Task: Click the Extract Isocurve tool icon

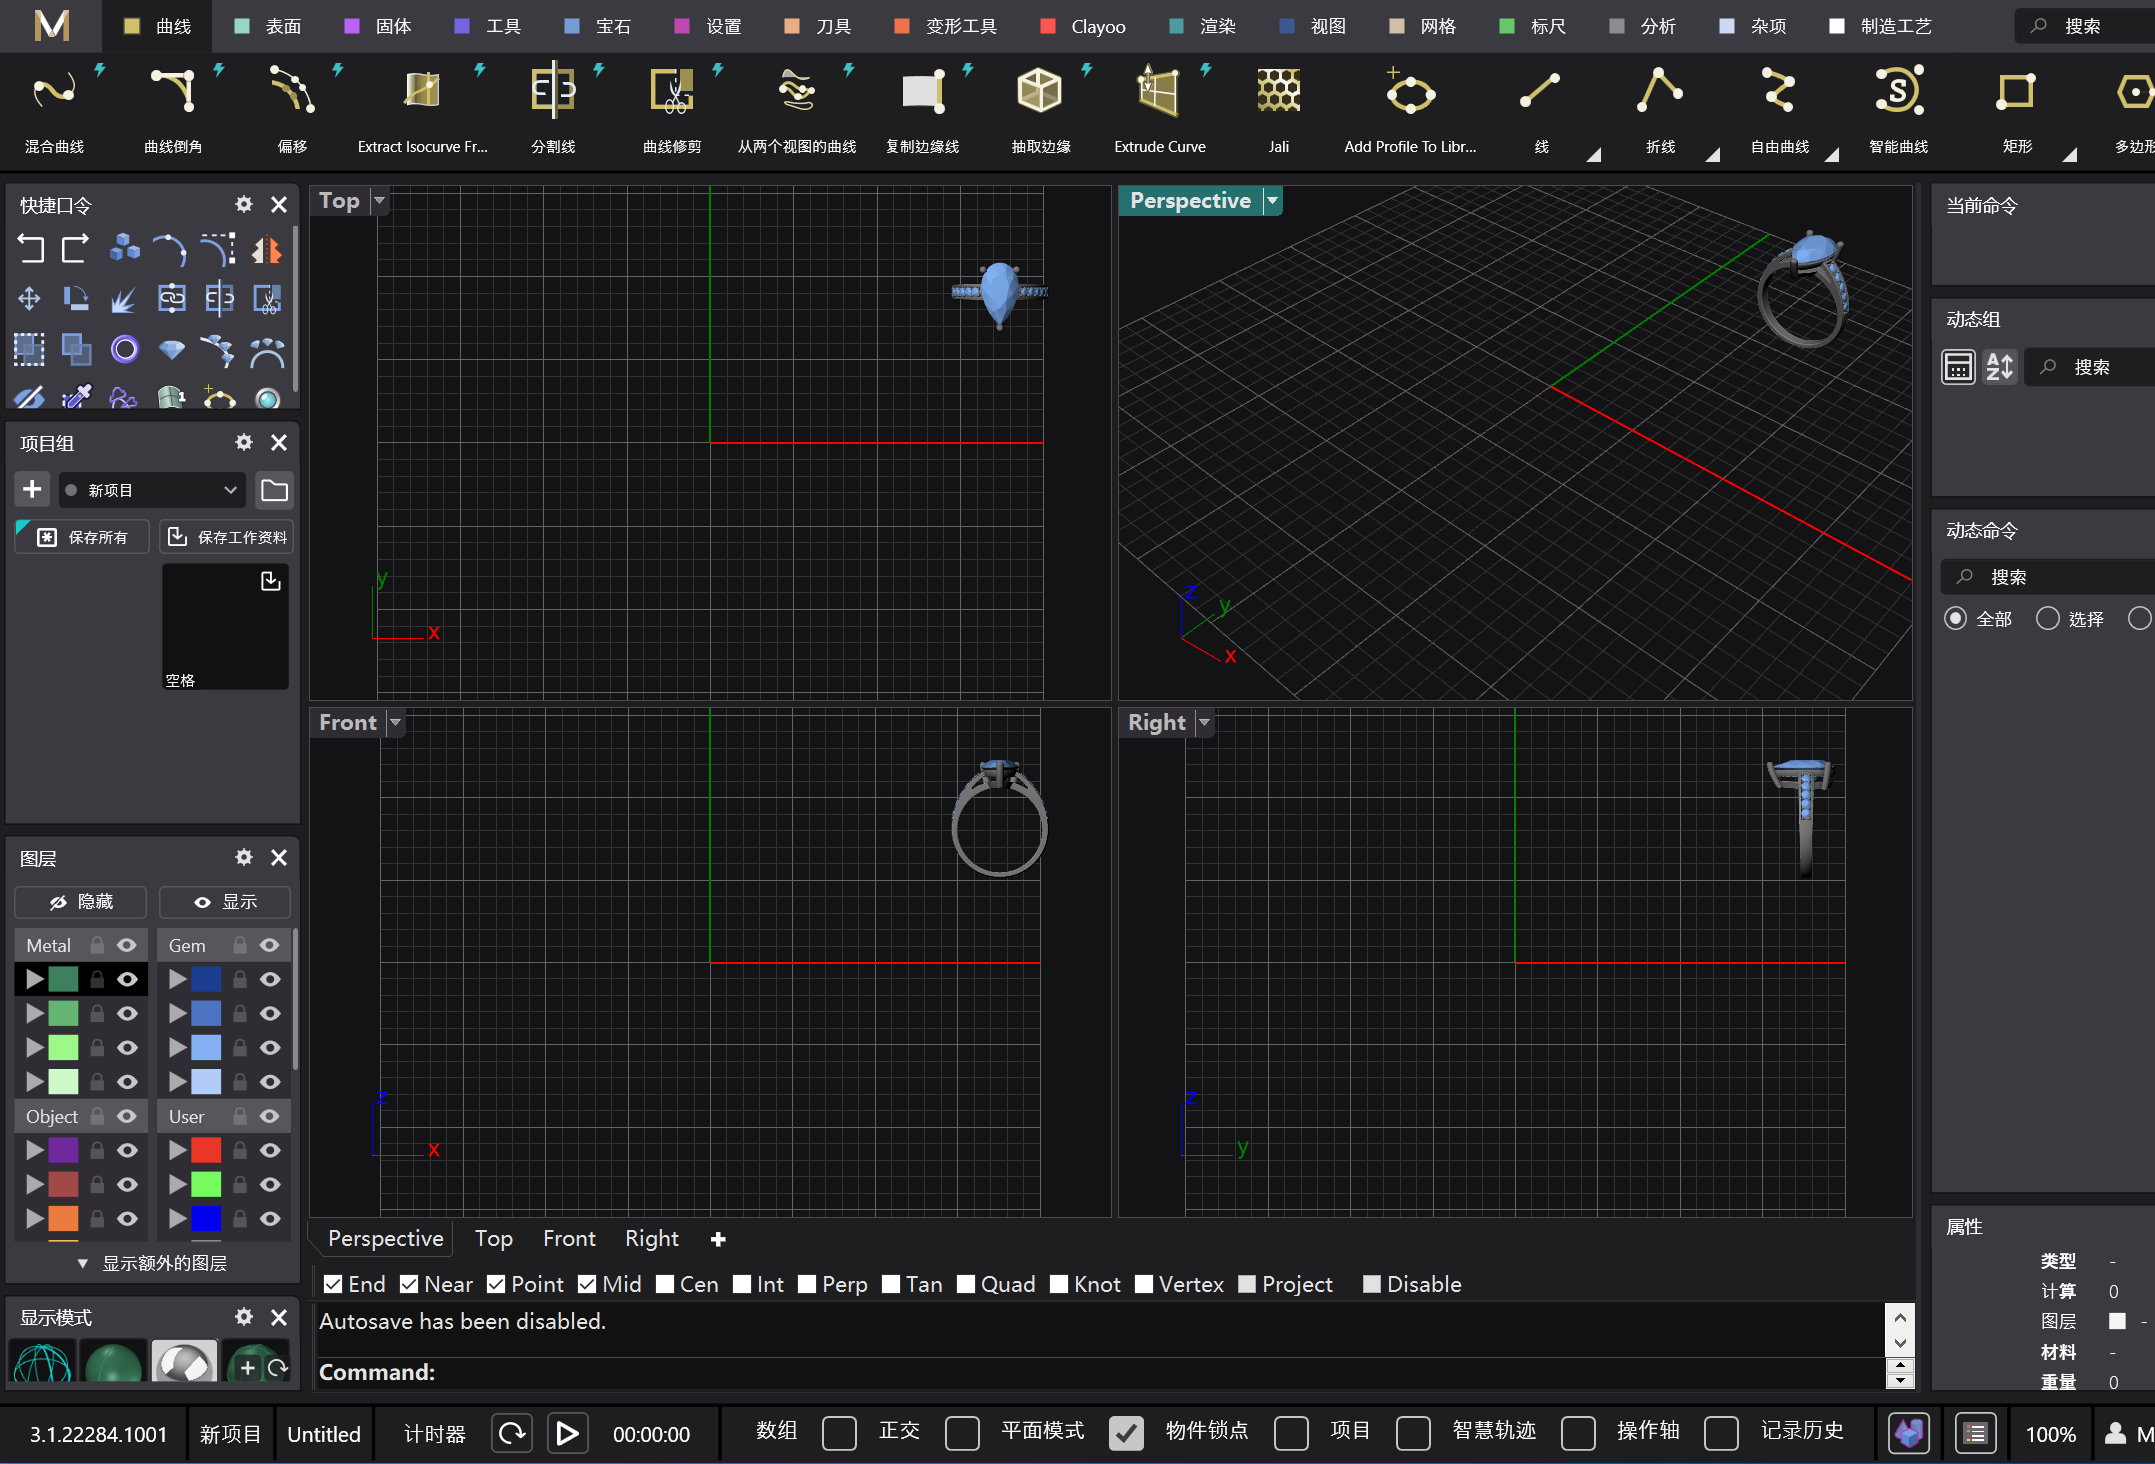Action: (x=422, y=92)
